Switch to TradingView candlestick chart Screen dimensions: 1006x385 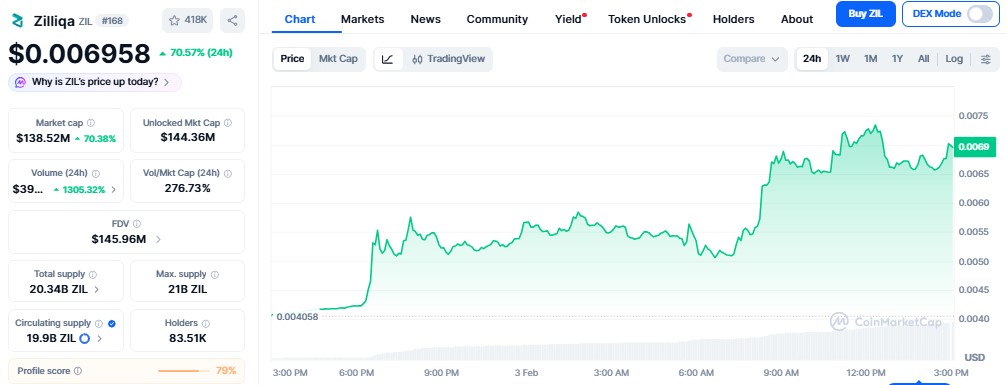click(448, 59)
